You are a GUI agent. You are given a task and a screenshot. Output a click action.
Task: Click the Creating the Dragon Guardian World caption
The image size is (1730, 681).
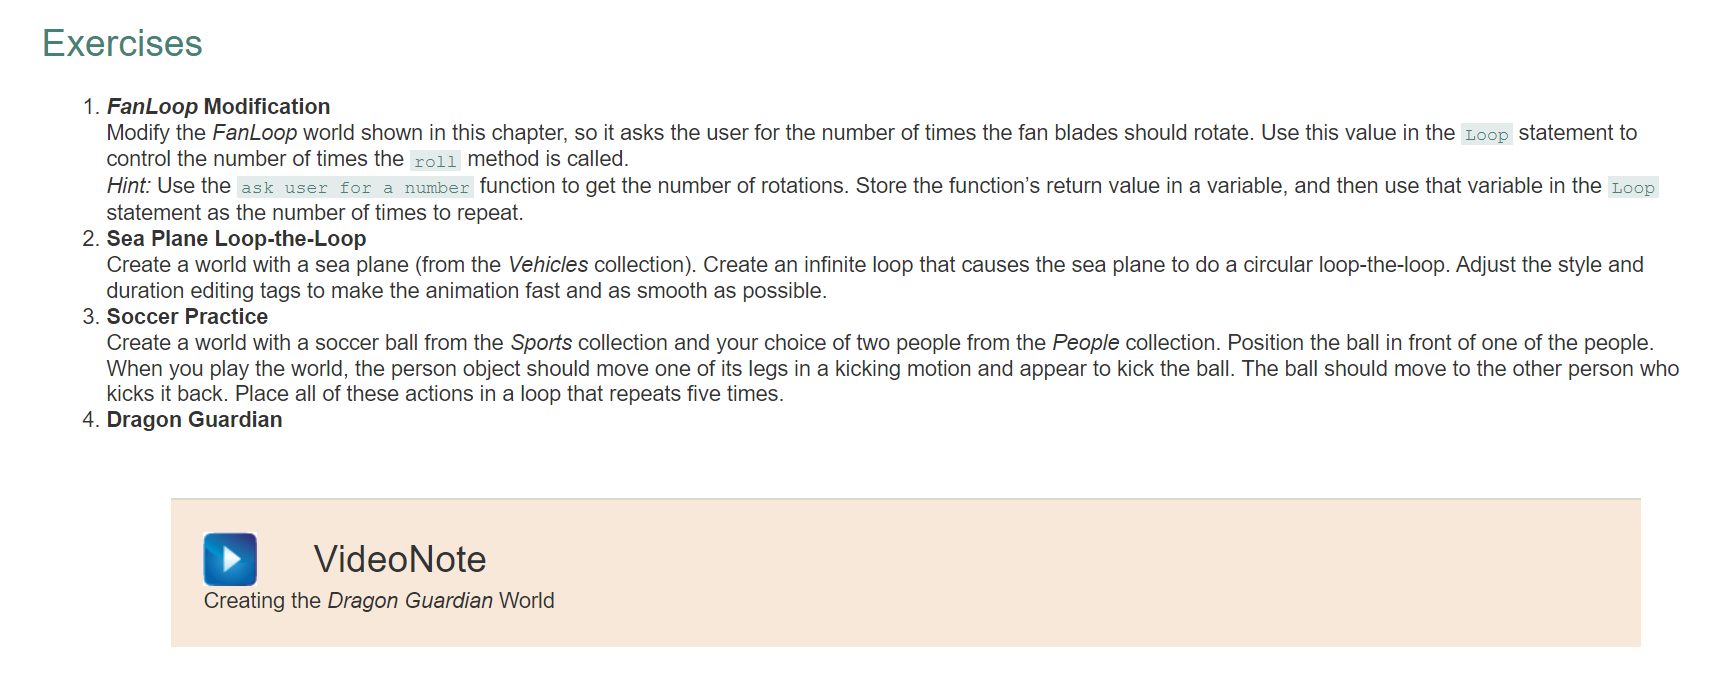coord(379,600)
